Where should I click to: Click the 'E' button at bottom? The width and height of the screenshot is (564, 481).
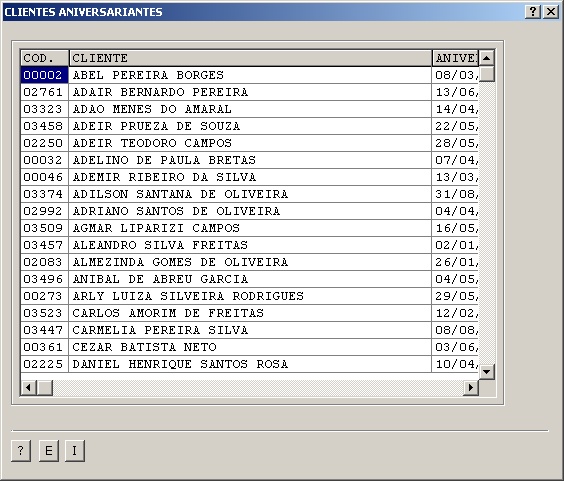(49, 450)
